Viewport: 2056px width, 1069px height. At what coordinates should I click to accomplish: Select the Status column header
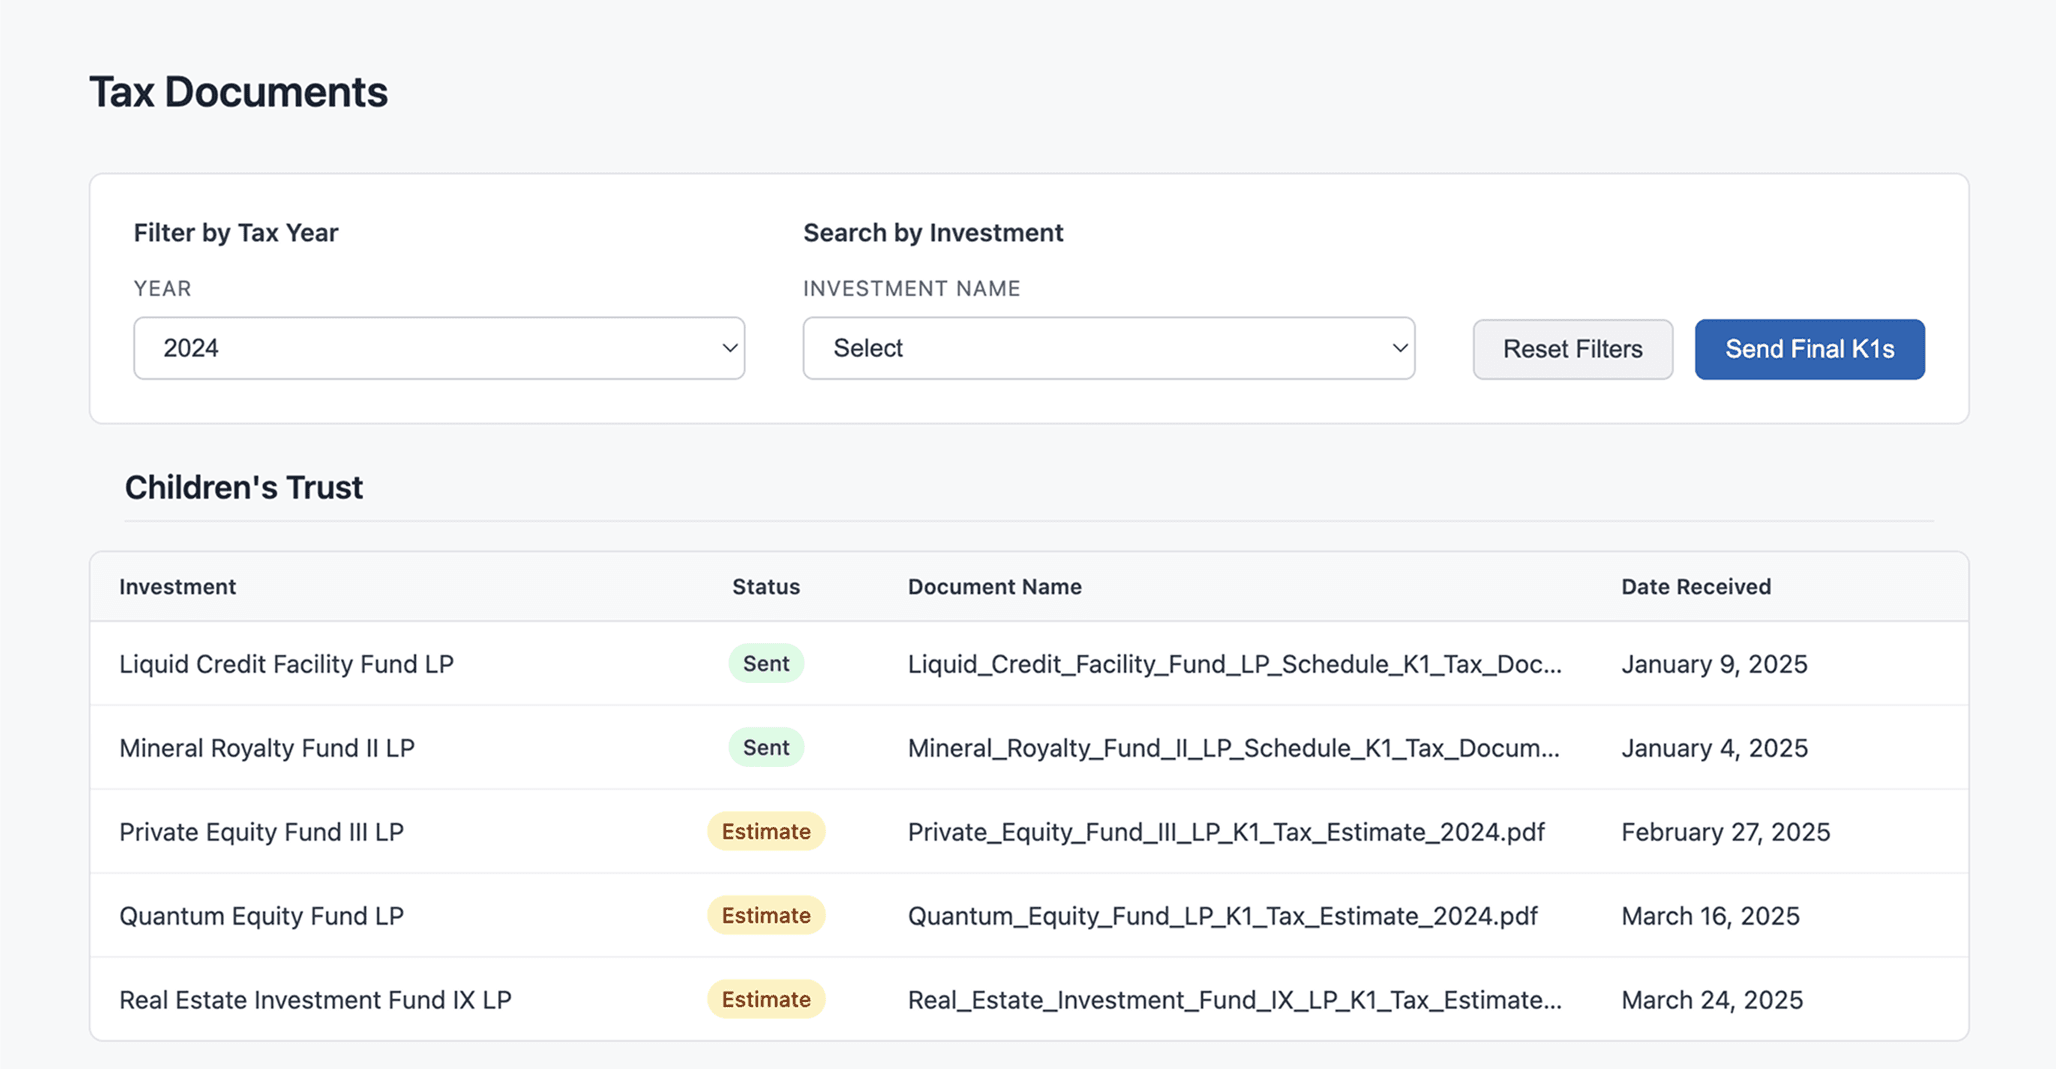click(766, 587)
